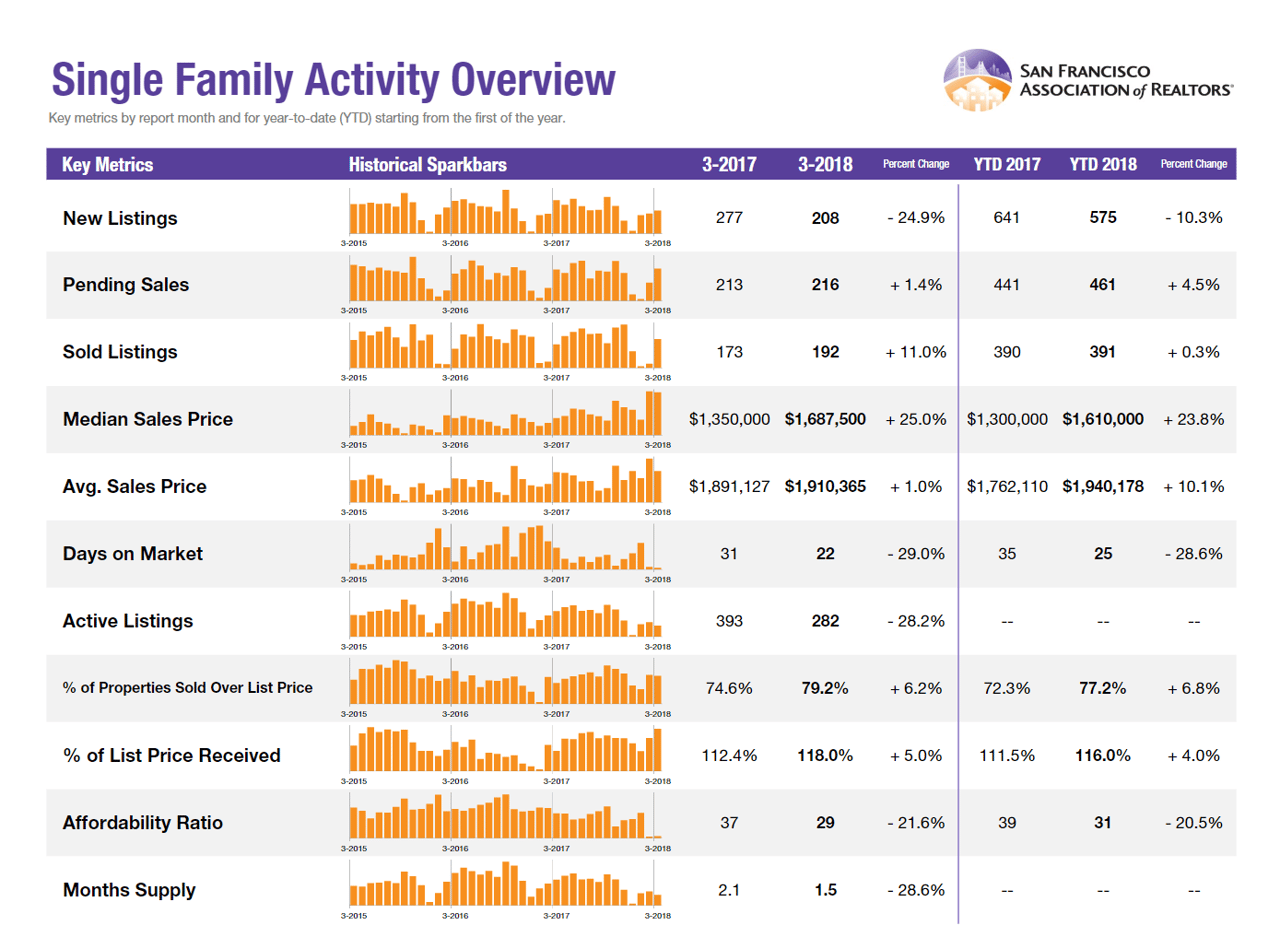
Task: Click the Key Metrics column header
Action: pyautogui.click(x=107, y=165)
